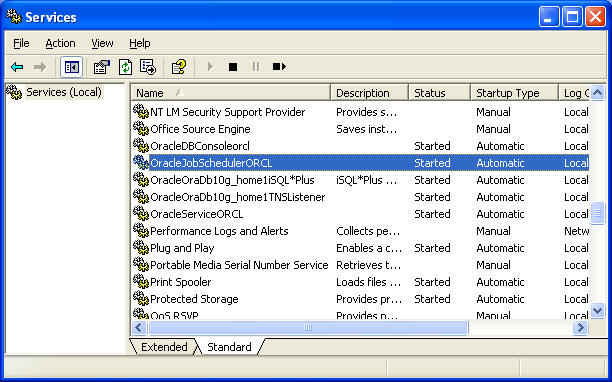Click the vertical scrollbar down arrow
Image resolution: width=612 pixels, height=382 pixels.
pyautogui.click(x=597, y=311)
